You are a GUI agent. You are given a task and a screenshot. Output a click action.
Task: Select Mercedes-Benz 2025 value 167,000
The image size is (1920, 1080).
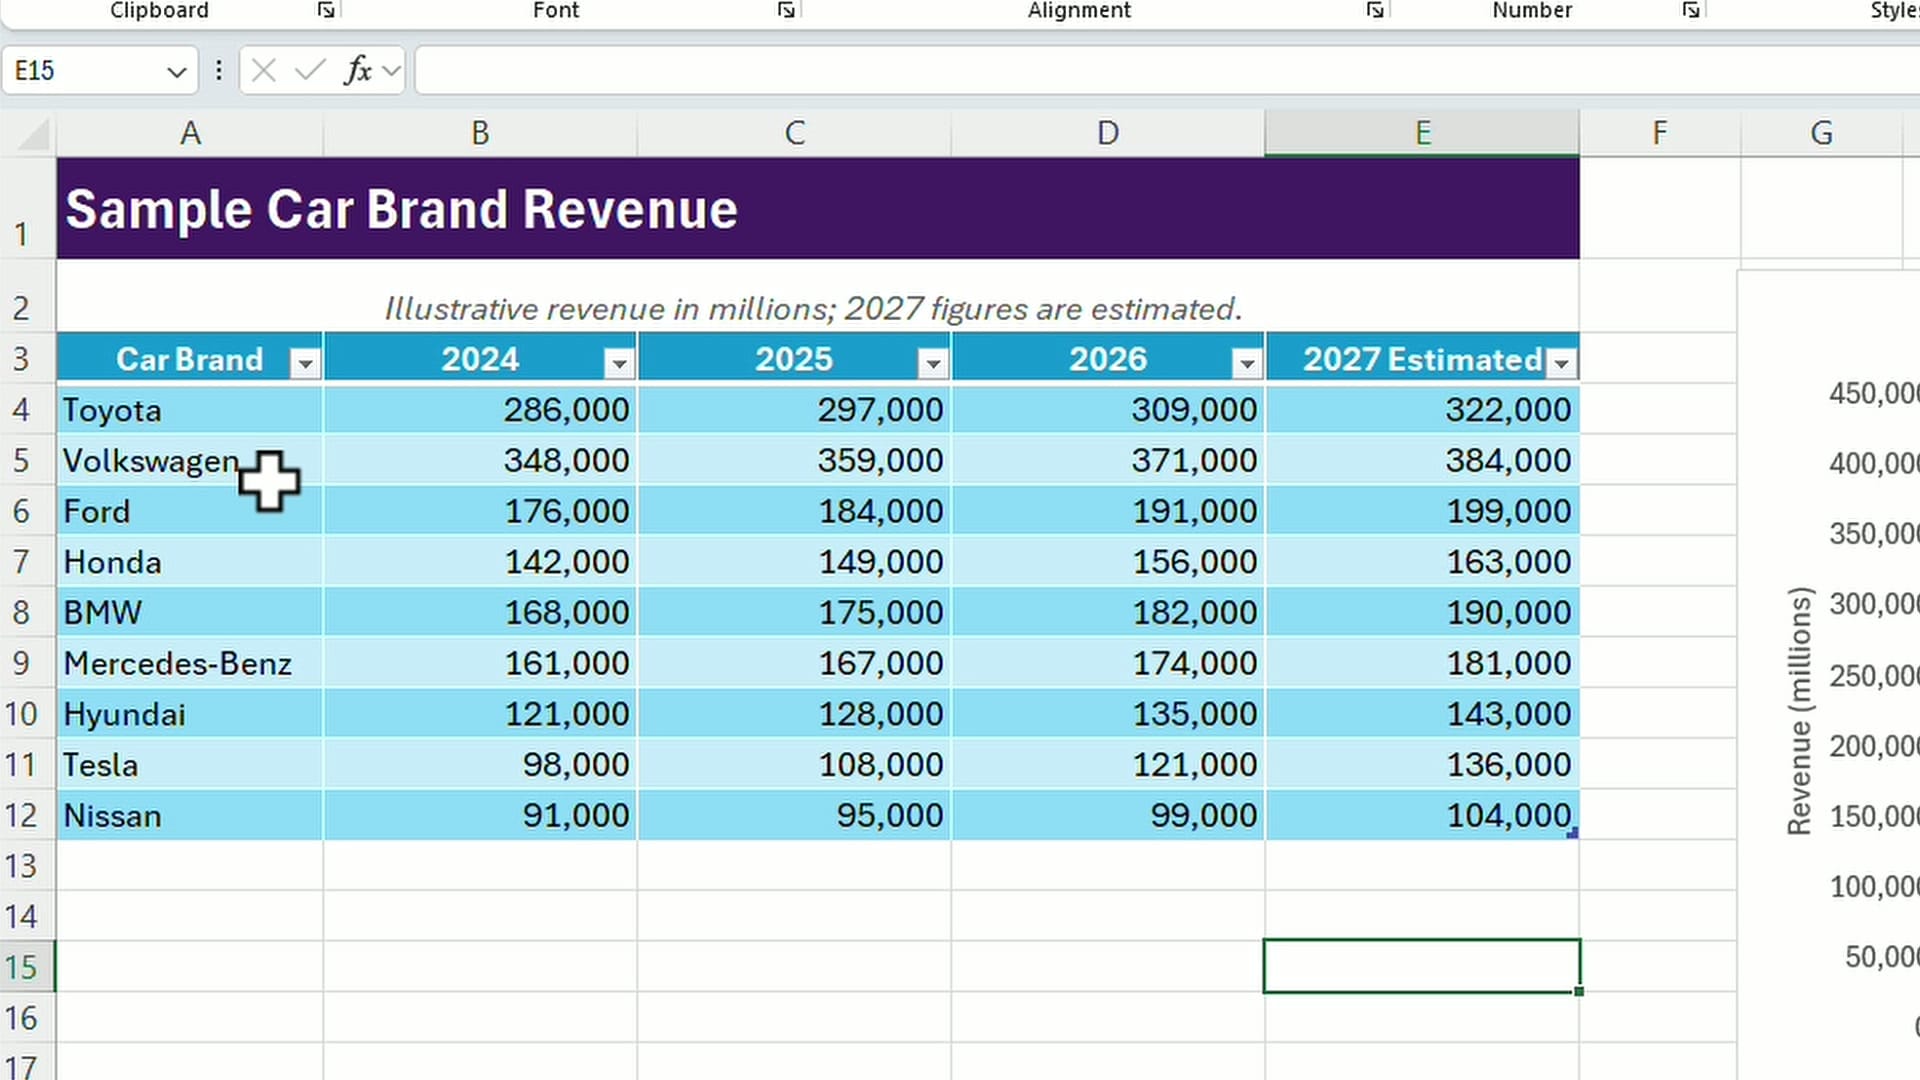click(794, 664)
